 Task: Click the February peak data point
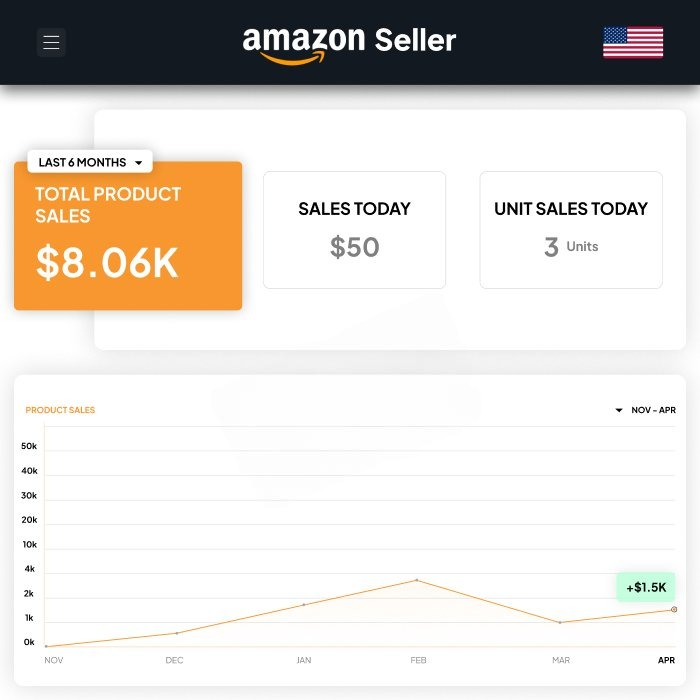pyautogui.click(x=417, y=580)
